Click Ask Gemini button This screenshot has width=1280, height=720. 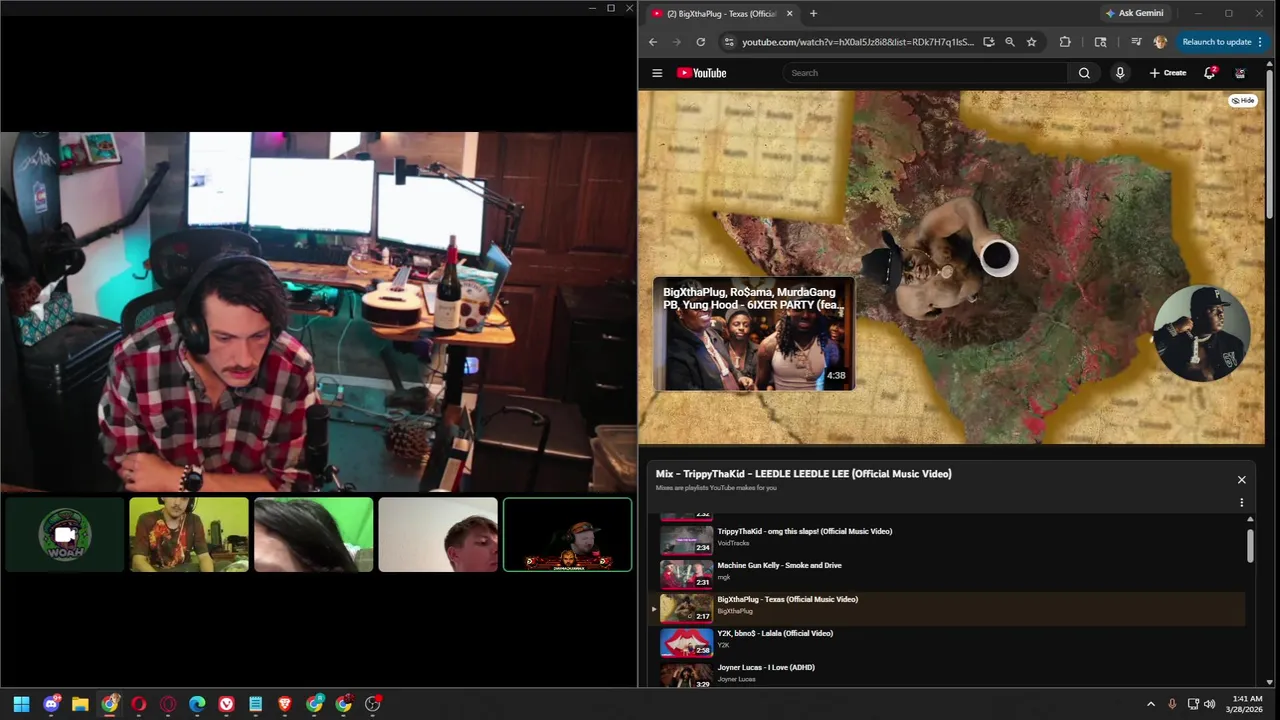click(x=1135, y=13)
